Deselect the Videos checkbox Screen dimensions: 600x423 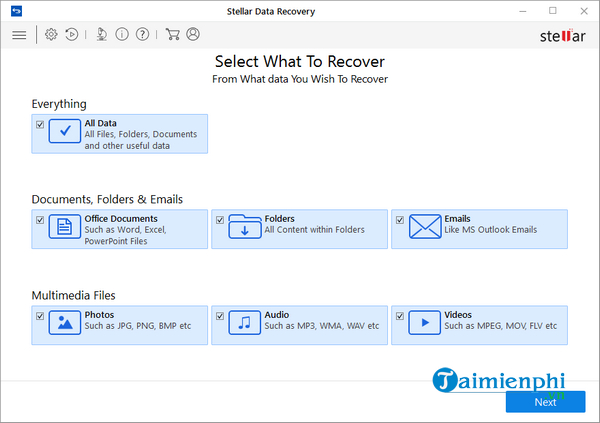(x=399, y=316)
